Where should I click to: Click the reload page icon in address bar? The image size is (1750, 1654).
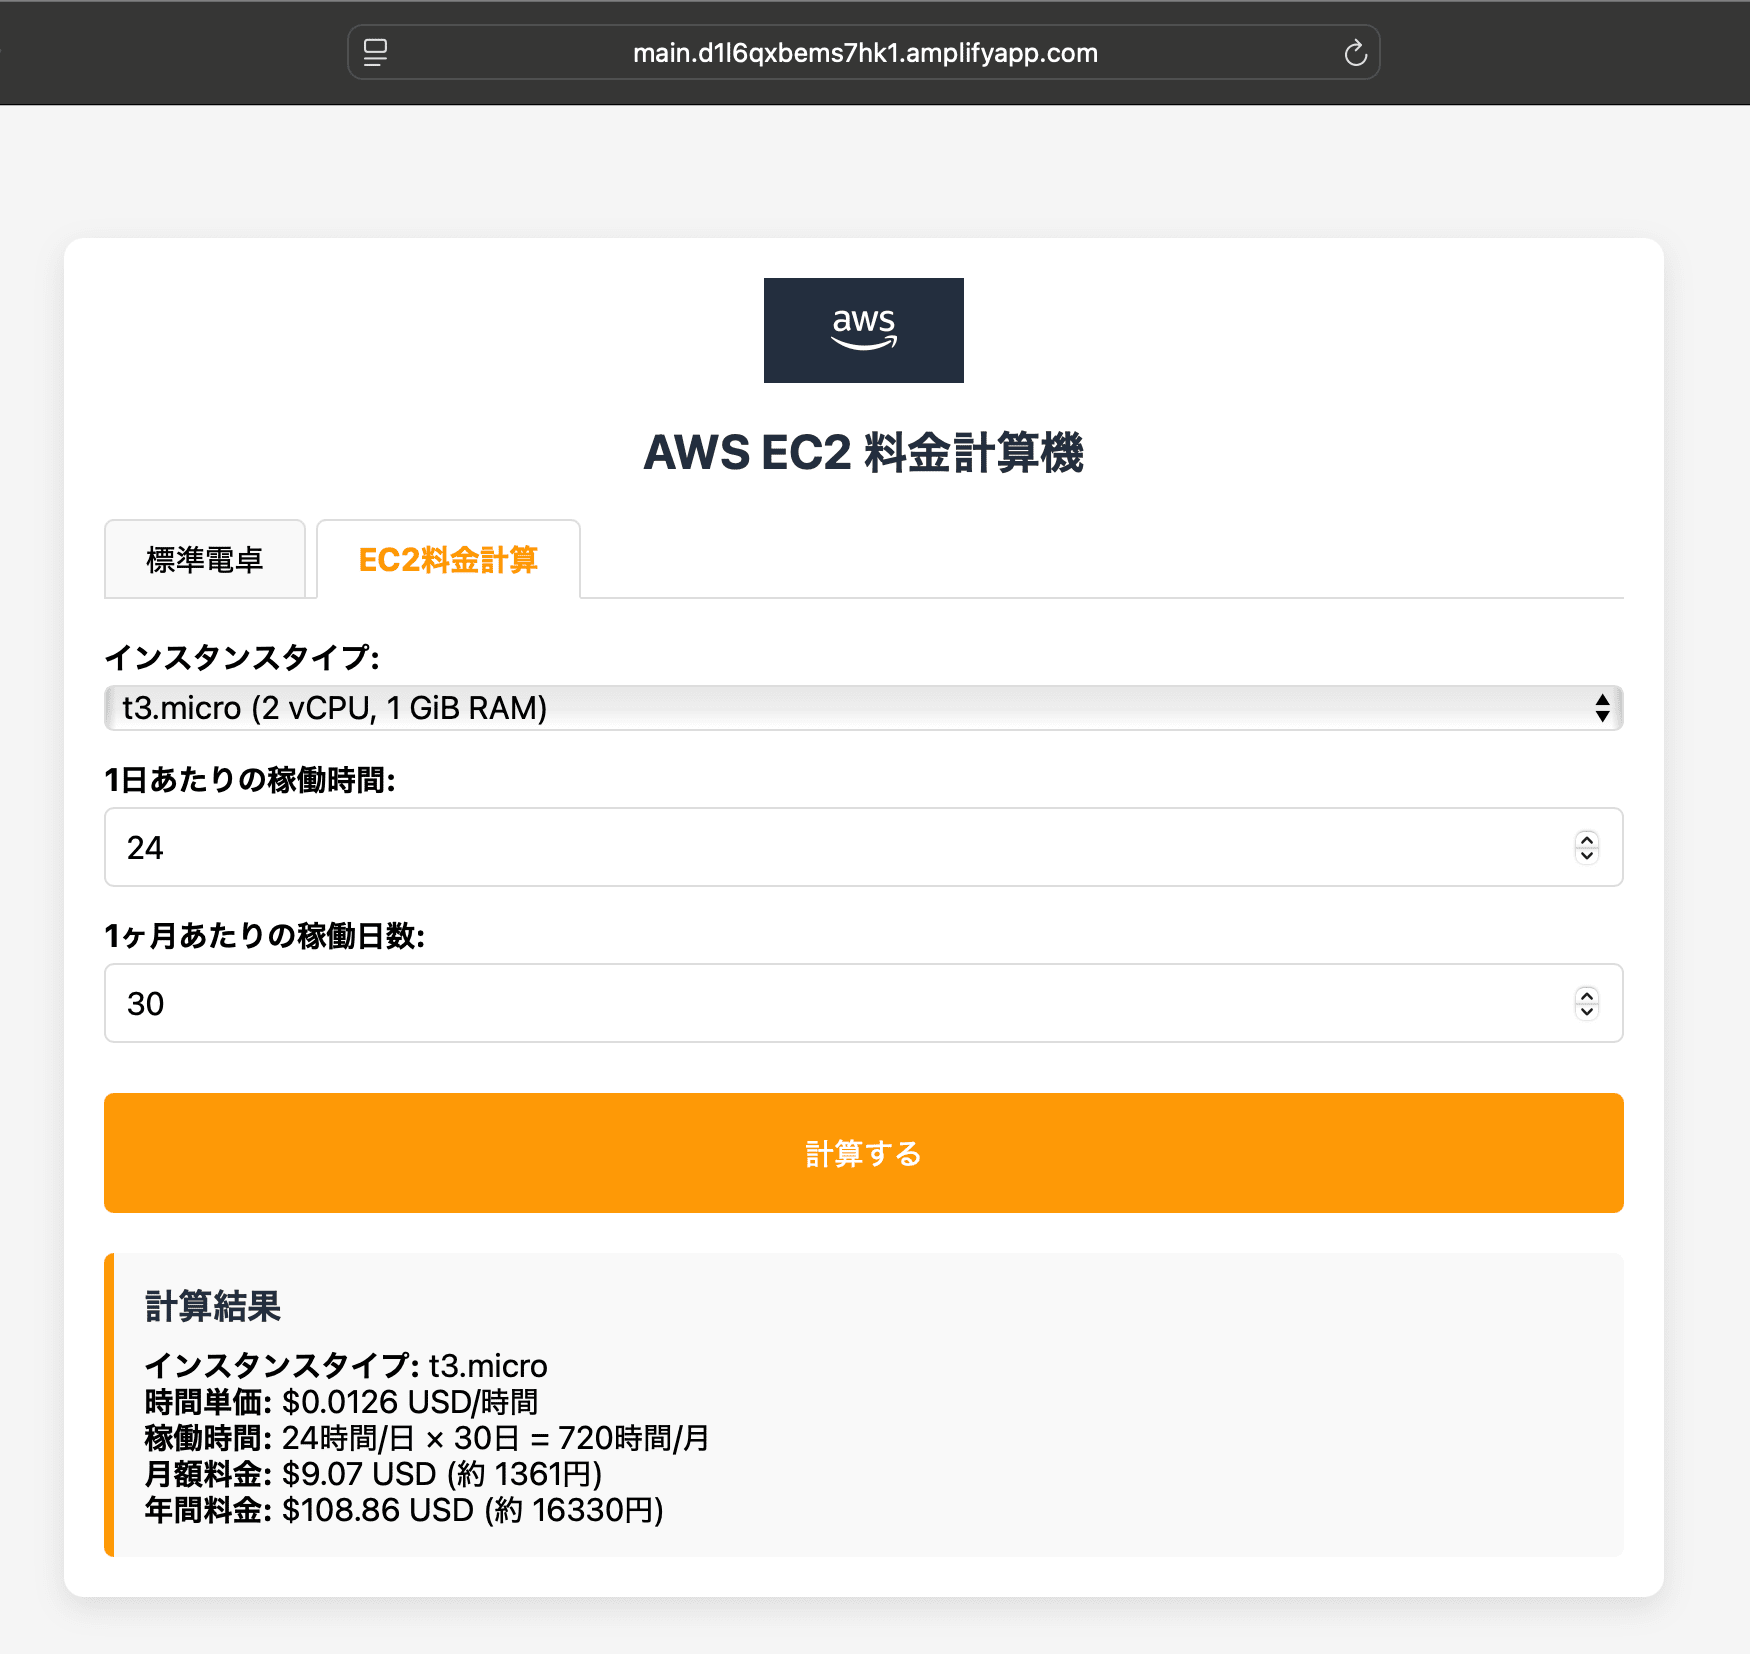tap(1355, 53)
